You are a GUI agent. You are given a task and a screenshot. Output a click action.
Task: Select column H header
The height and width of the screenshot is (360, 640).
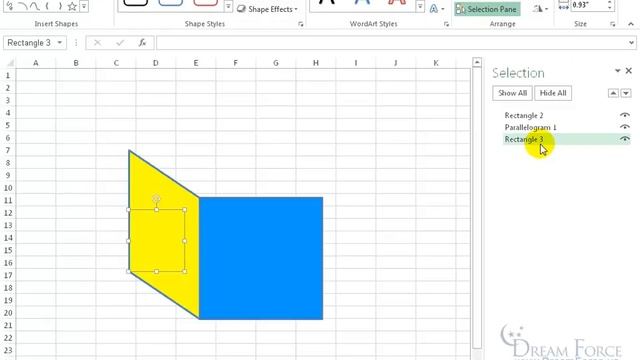(x=316, y=63)
